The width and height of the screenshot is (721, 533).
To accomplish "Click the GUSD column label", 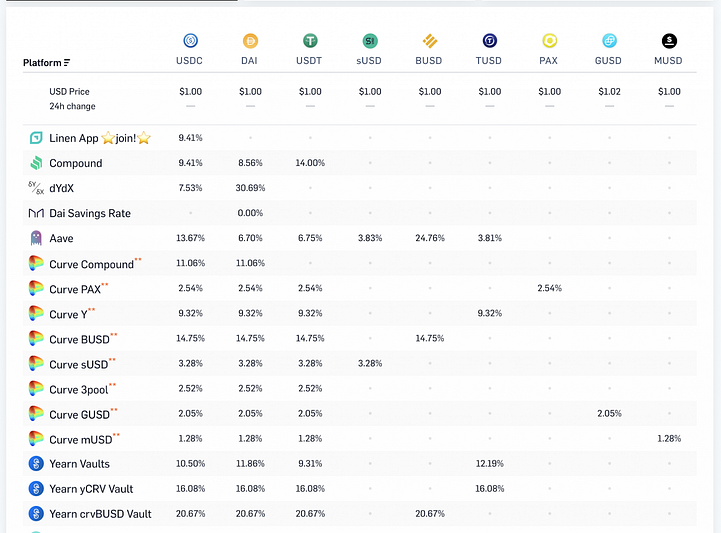I will (608, 61).
